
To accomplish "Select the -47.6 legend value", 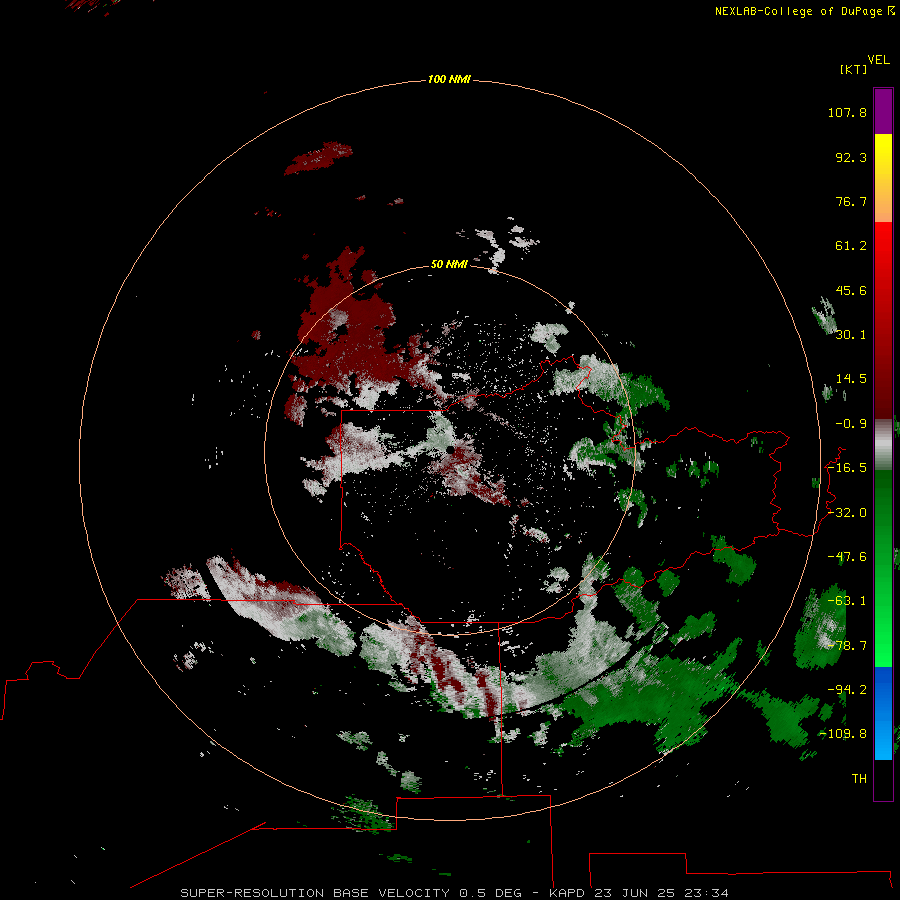I will pyautogui.click(x=847, y=557).
